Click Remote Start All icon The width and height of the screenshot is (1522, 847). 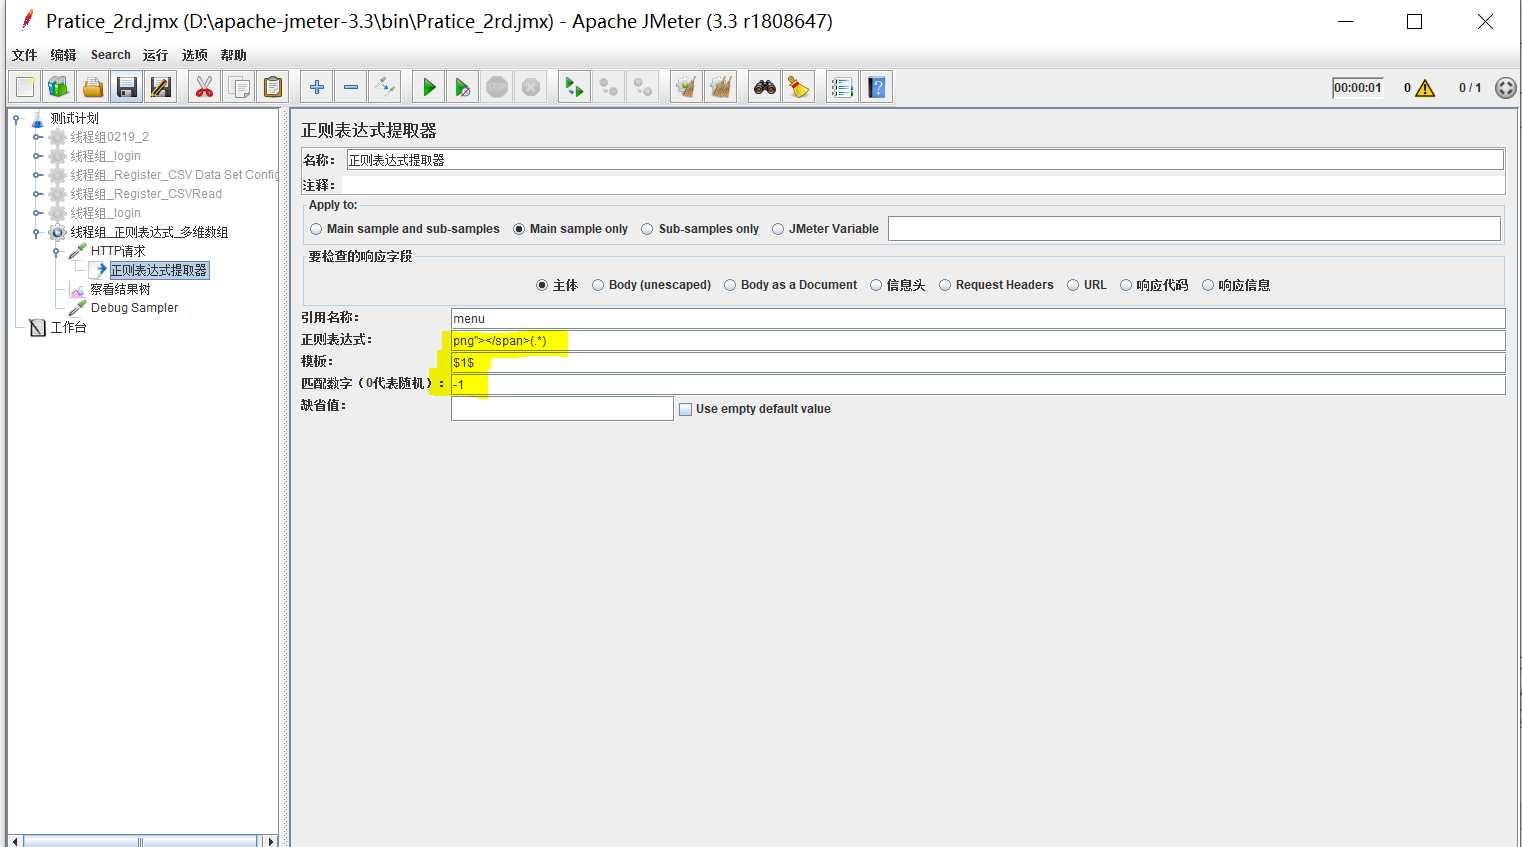tap(574, 87)
